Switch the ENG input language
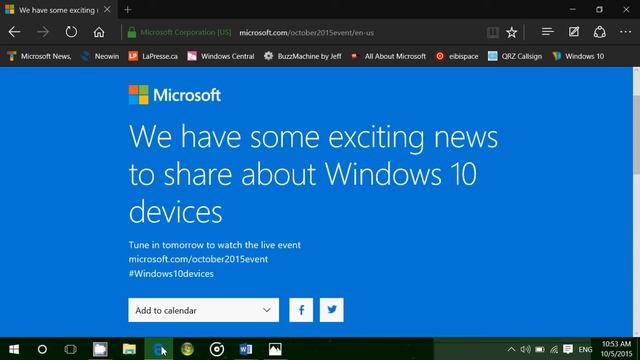The image size is (640, 360). 585,350
